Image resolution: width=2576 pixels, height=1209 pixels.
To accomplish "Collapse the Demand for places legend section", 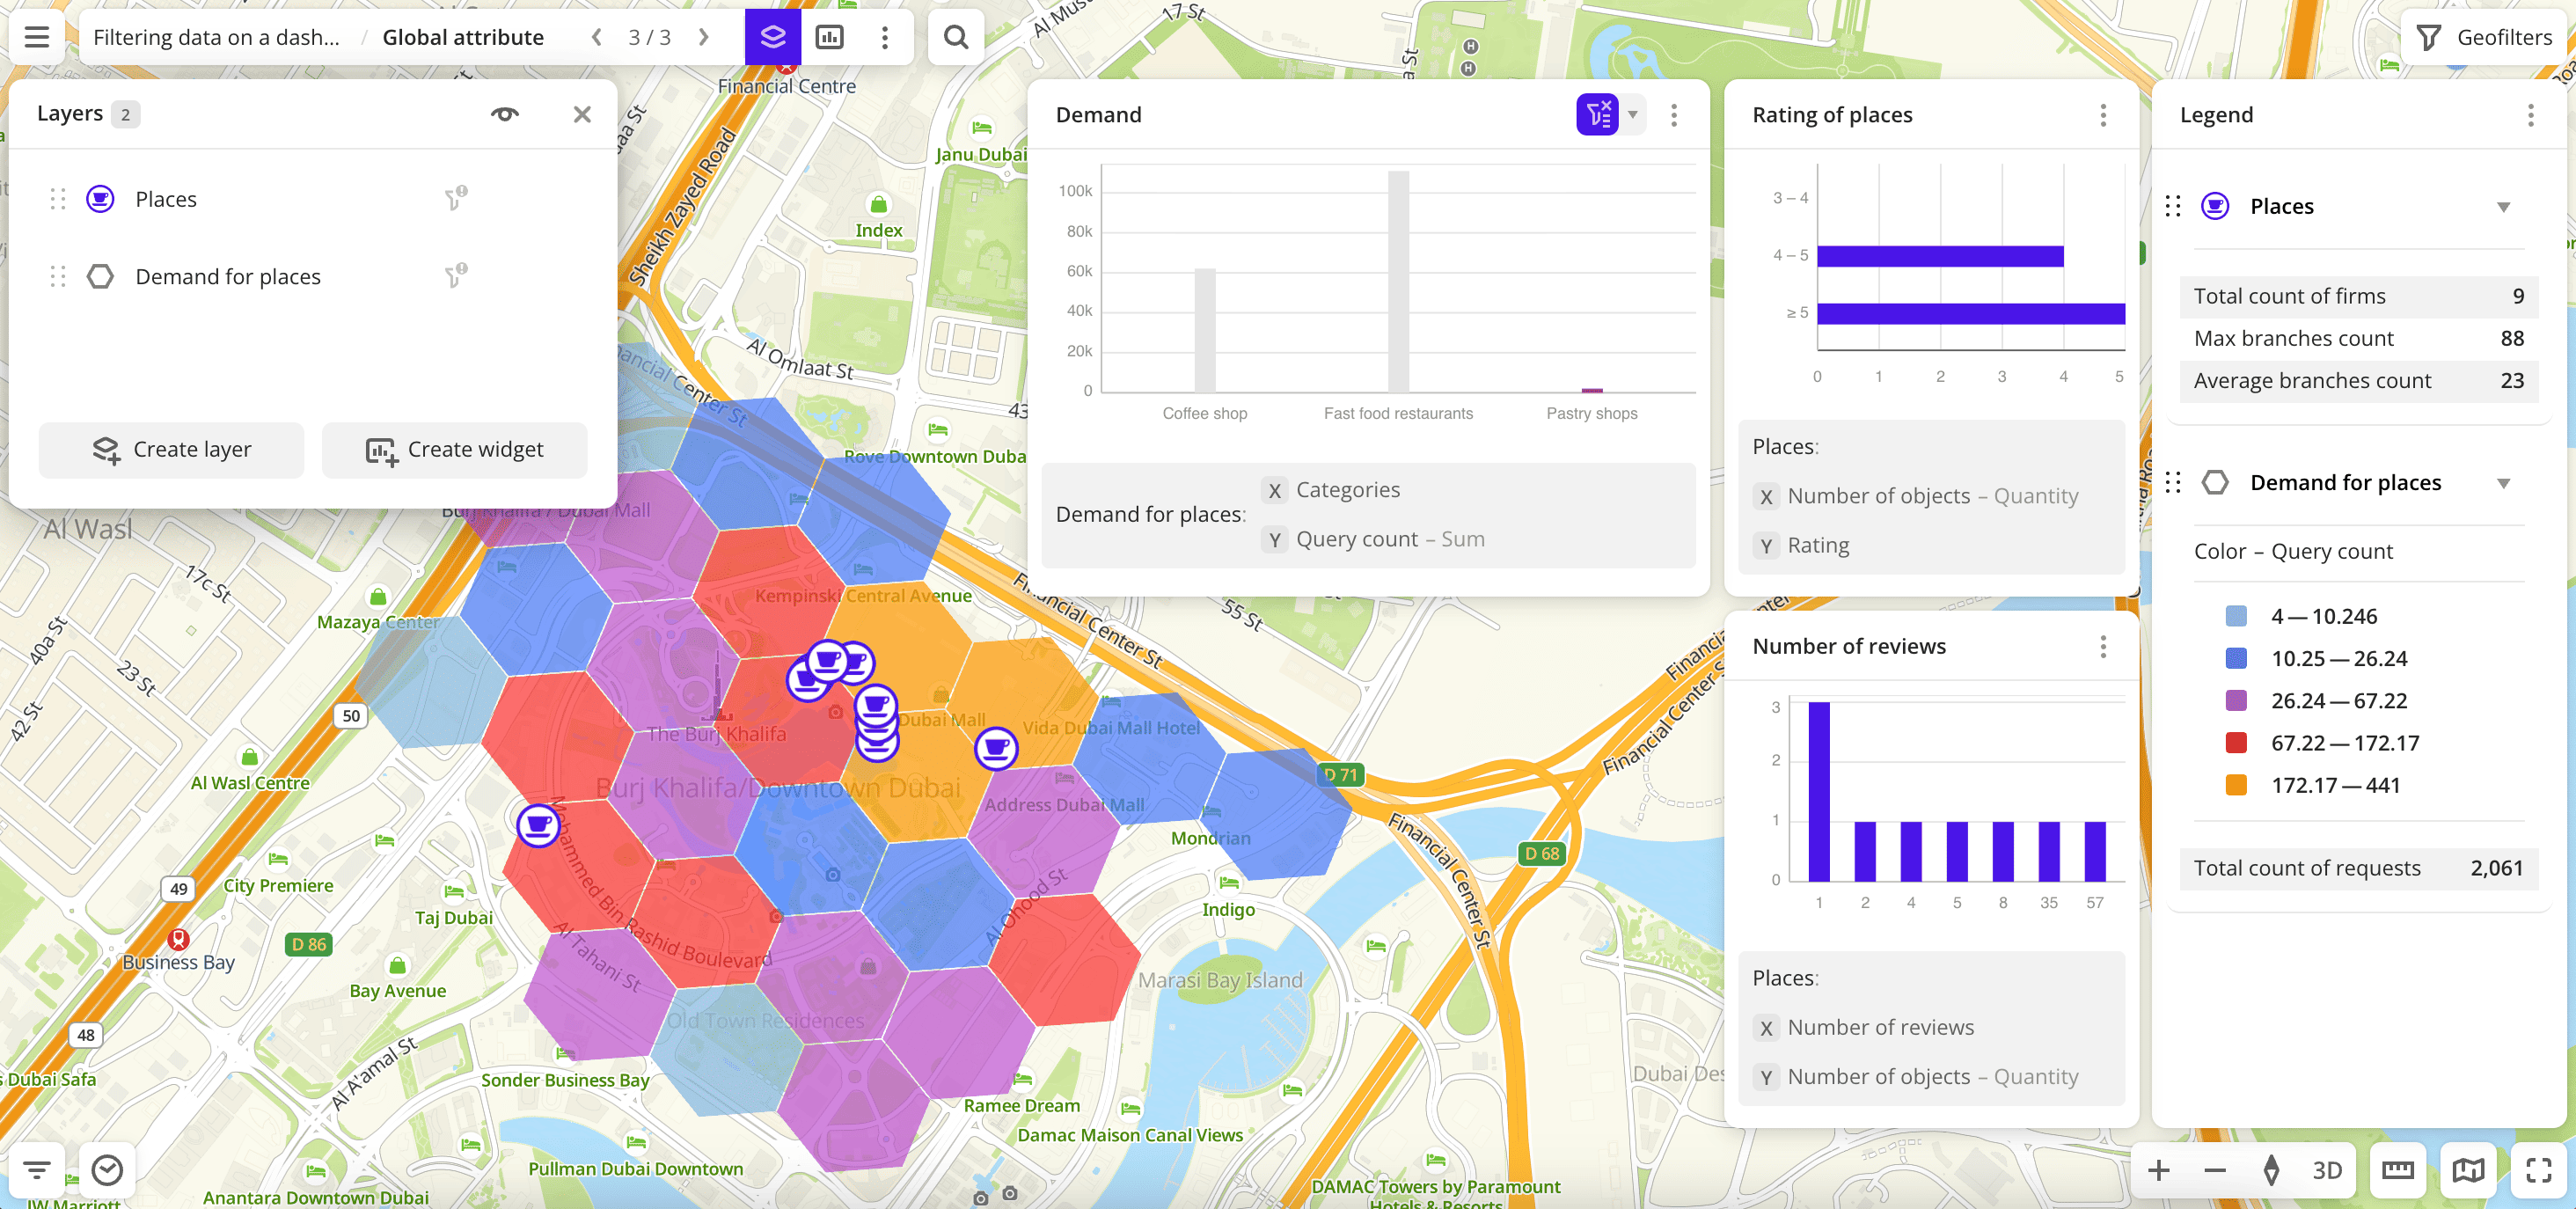I will click(x=2504, y=482).
